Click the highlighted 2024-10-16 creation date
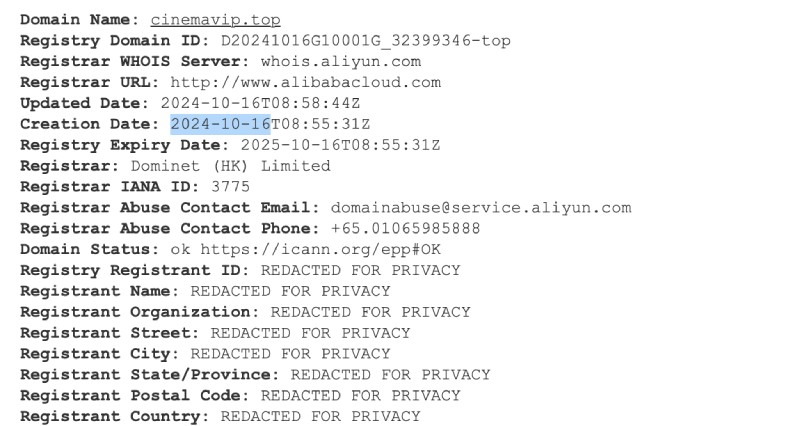Viewport: 800px width, 426px height. point(220,124)
